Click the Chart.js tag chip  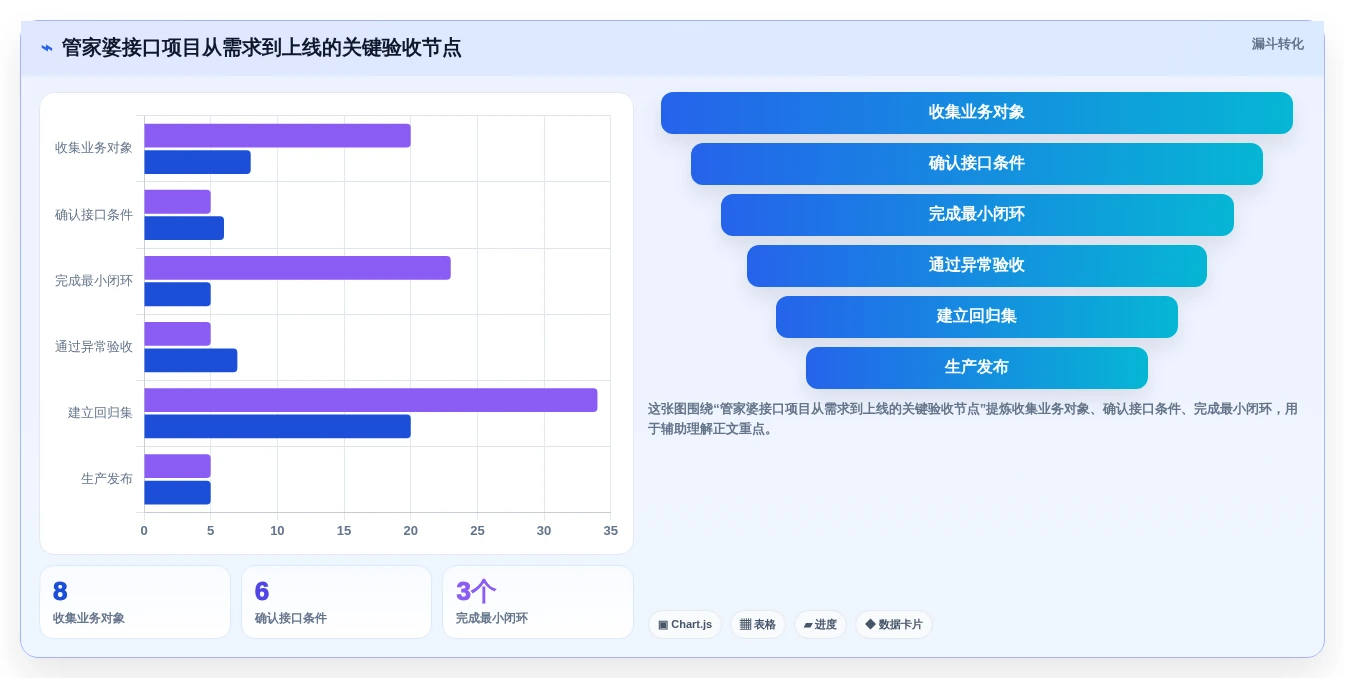coord(685,625)
